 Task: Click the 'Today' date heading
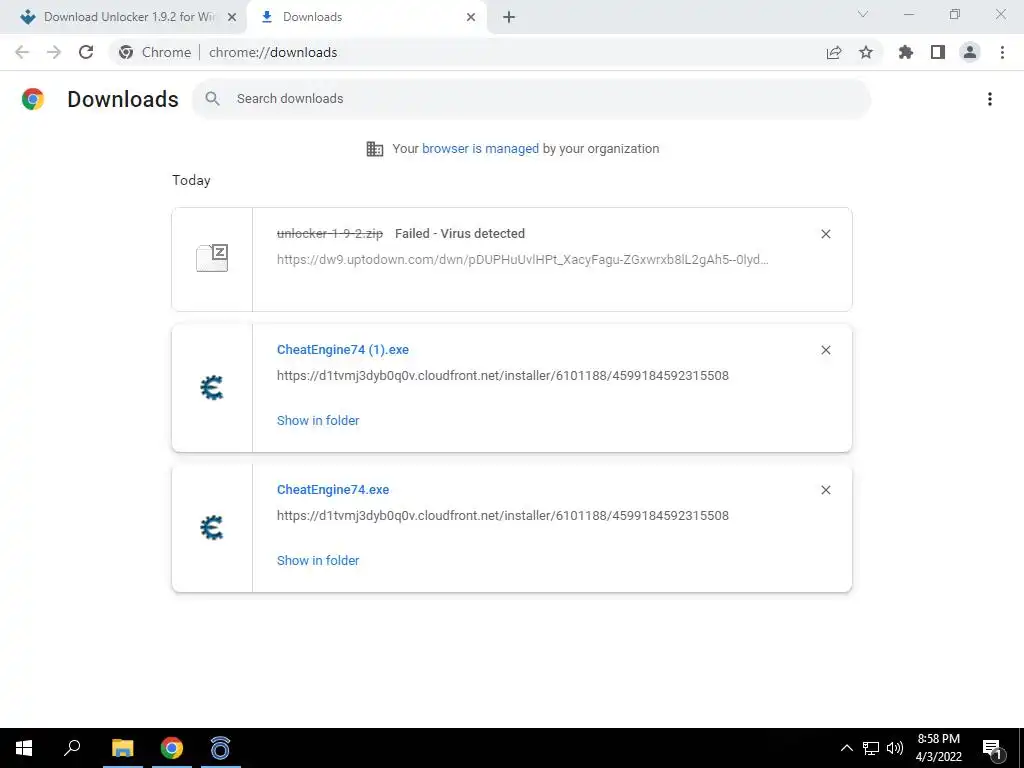[191, 180]
